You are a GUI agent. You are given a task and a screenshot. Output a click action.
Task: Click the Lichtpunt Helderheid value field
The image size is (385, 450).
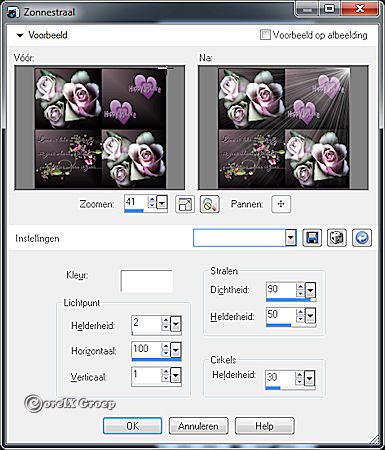pyautogui.click(x=146, y=323)
